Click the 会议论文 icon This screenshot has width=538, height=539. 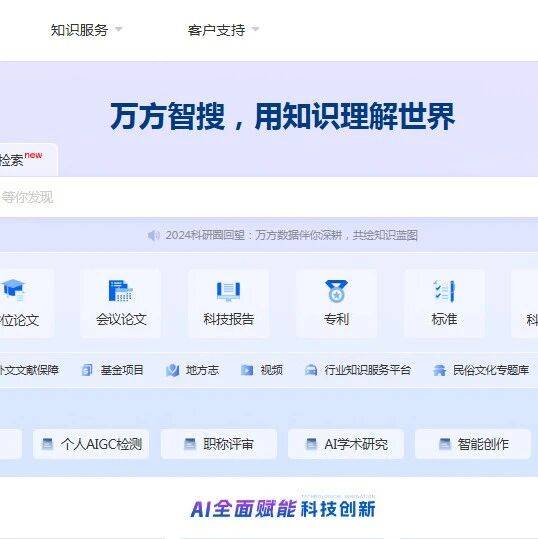pos(121,291)
